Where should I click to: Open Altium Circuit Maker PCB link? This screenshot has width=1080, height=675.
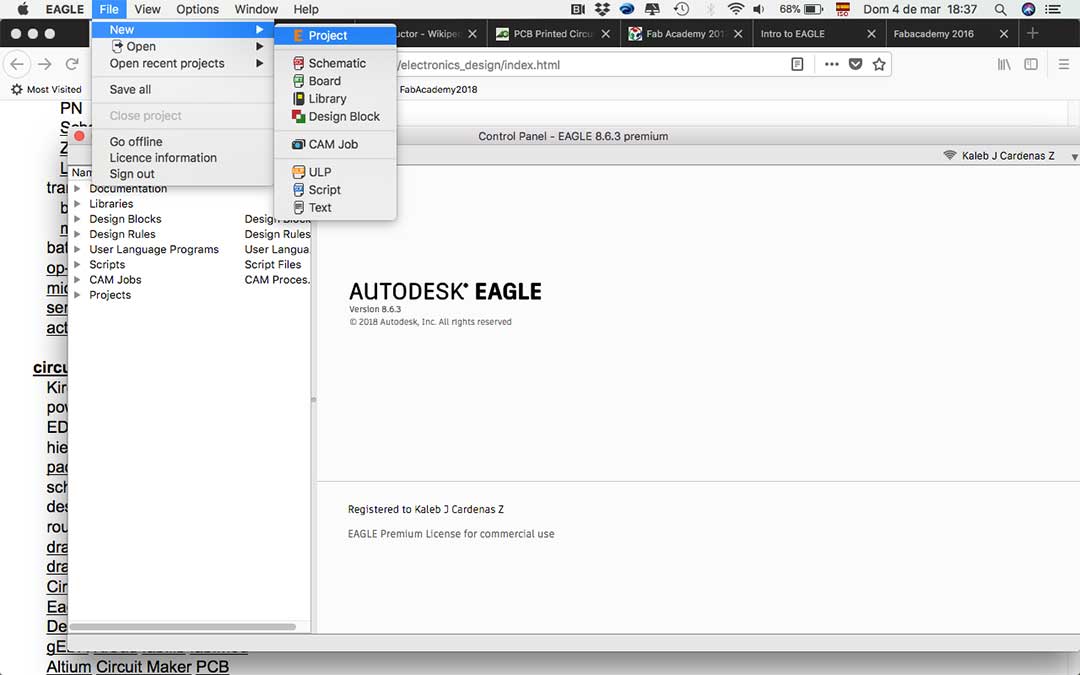[137, 667]
